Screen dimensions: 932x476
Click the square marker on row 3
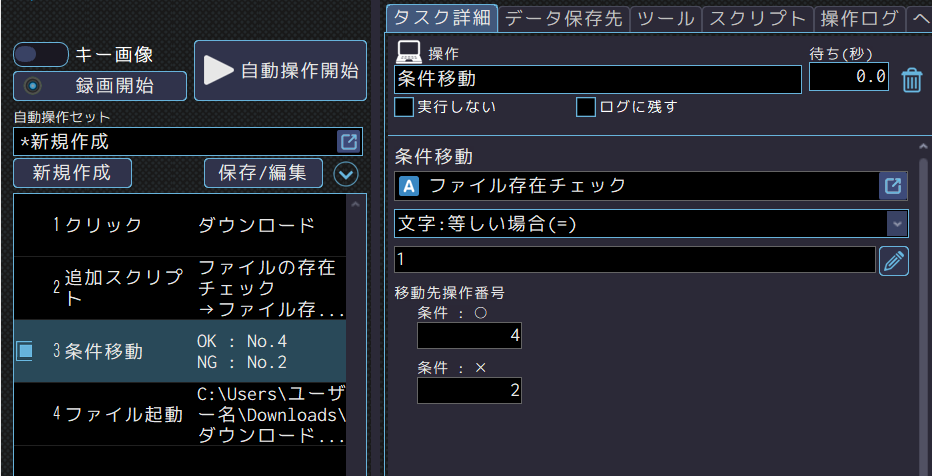[25, 351]
